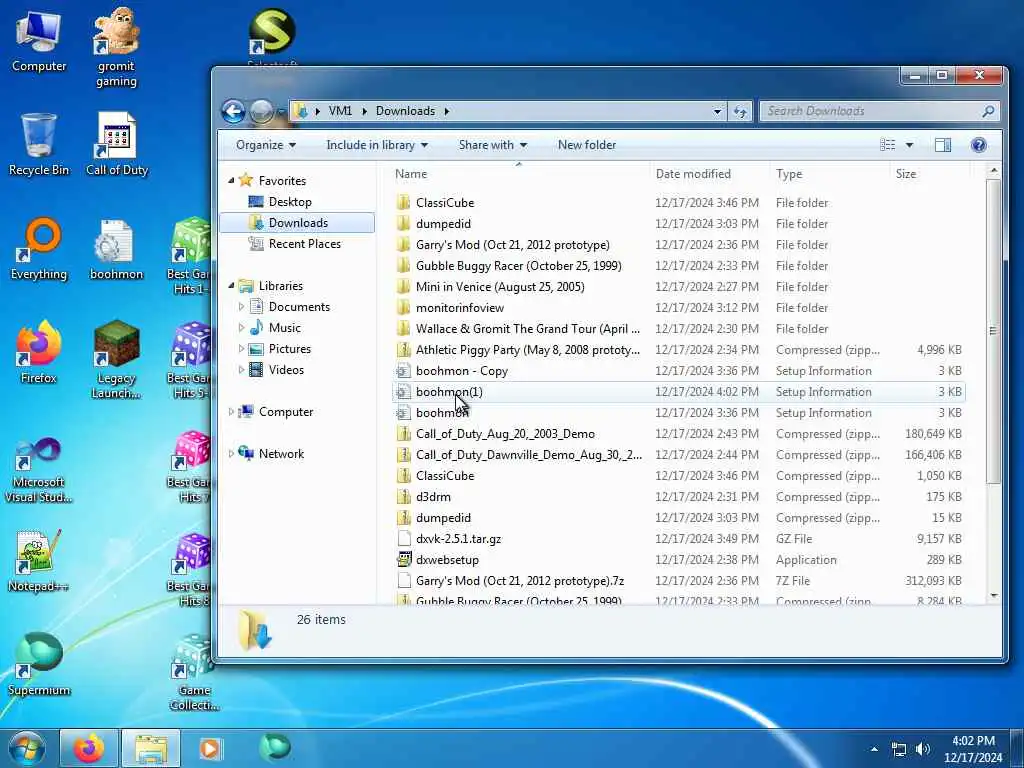This screenshot has height=768, width=1024.
Task: Click the Explorer Back navigation arrow
Action: click(x=233, y=112)
